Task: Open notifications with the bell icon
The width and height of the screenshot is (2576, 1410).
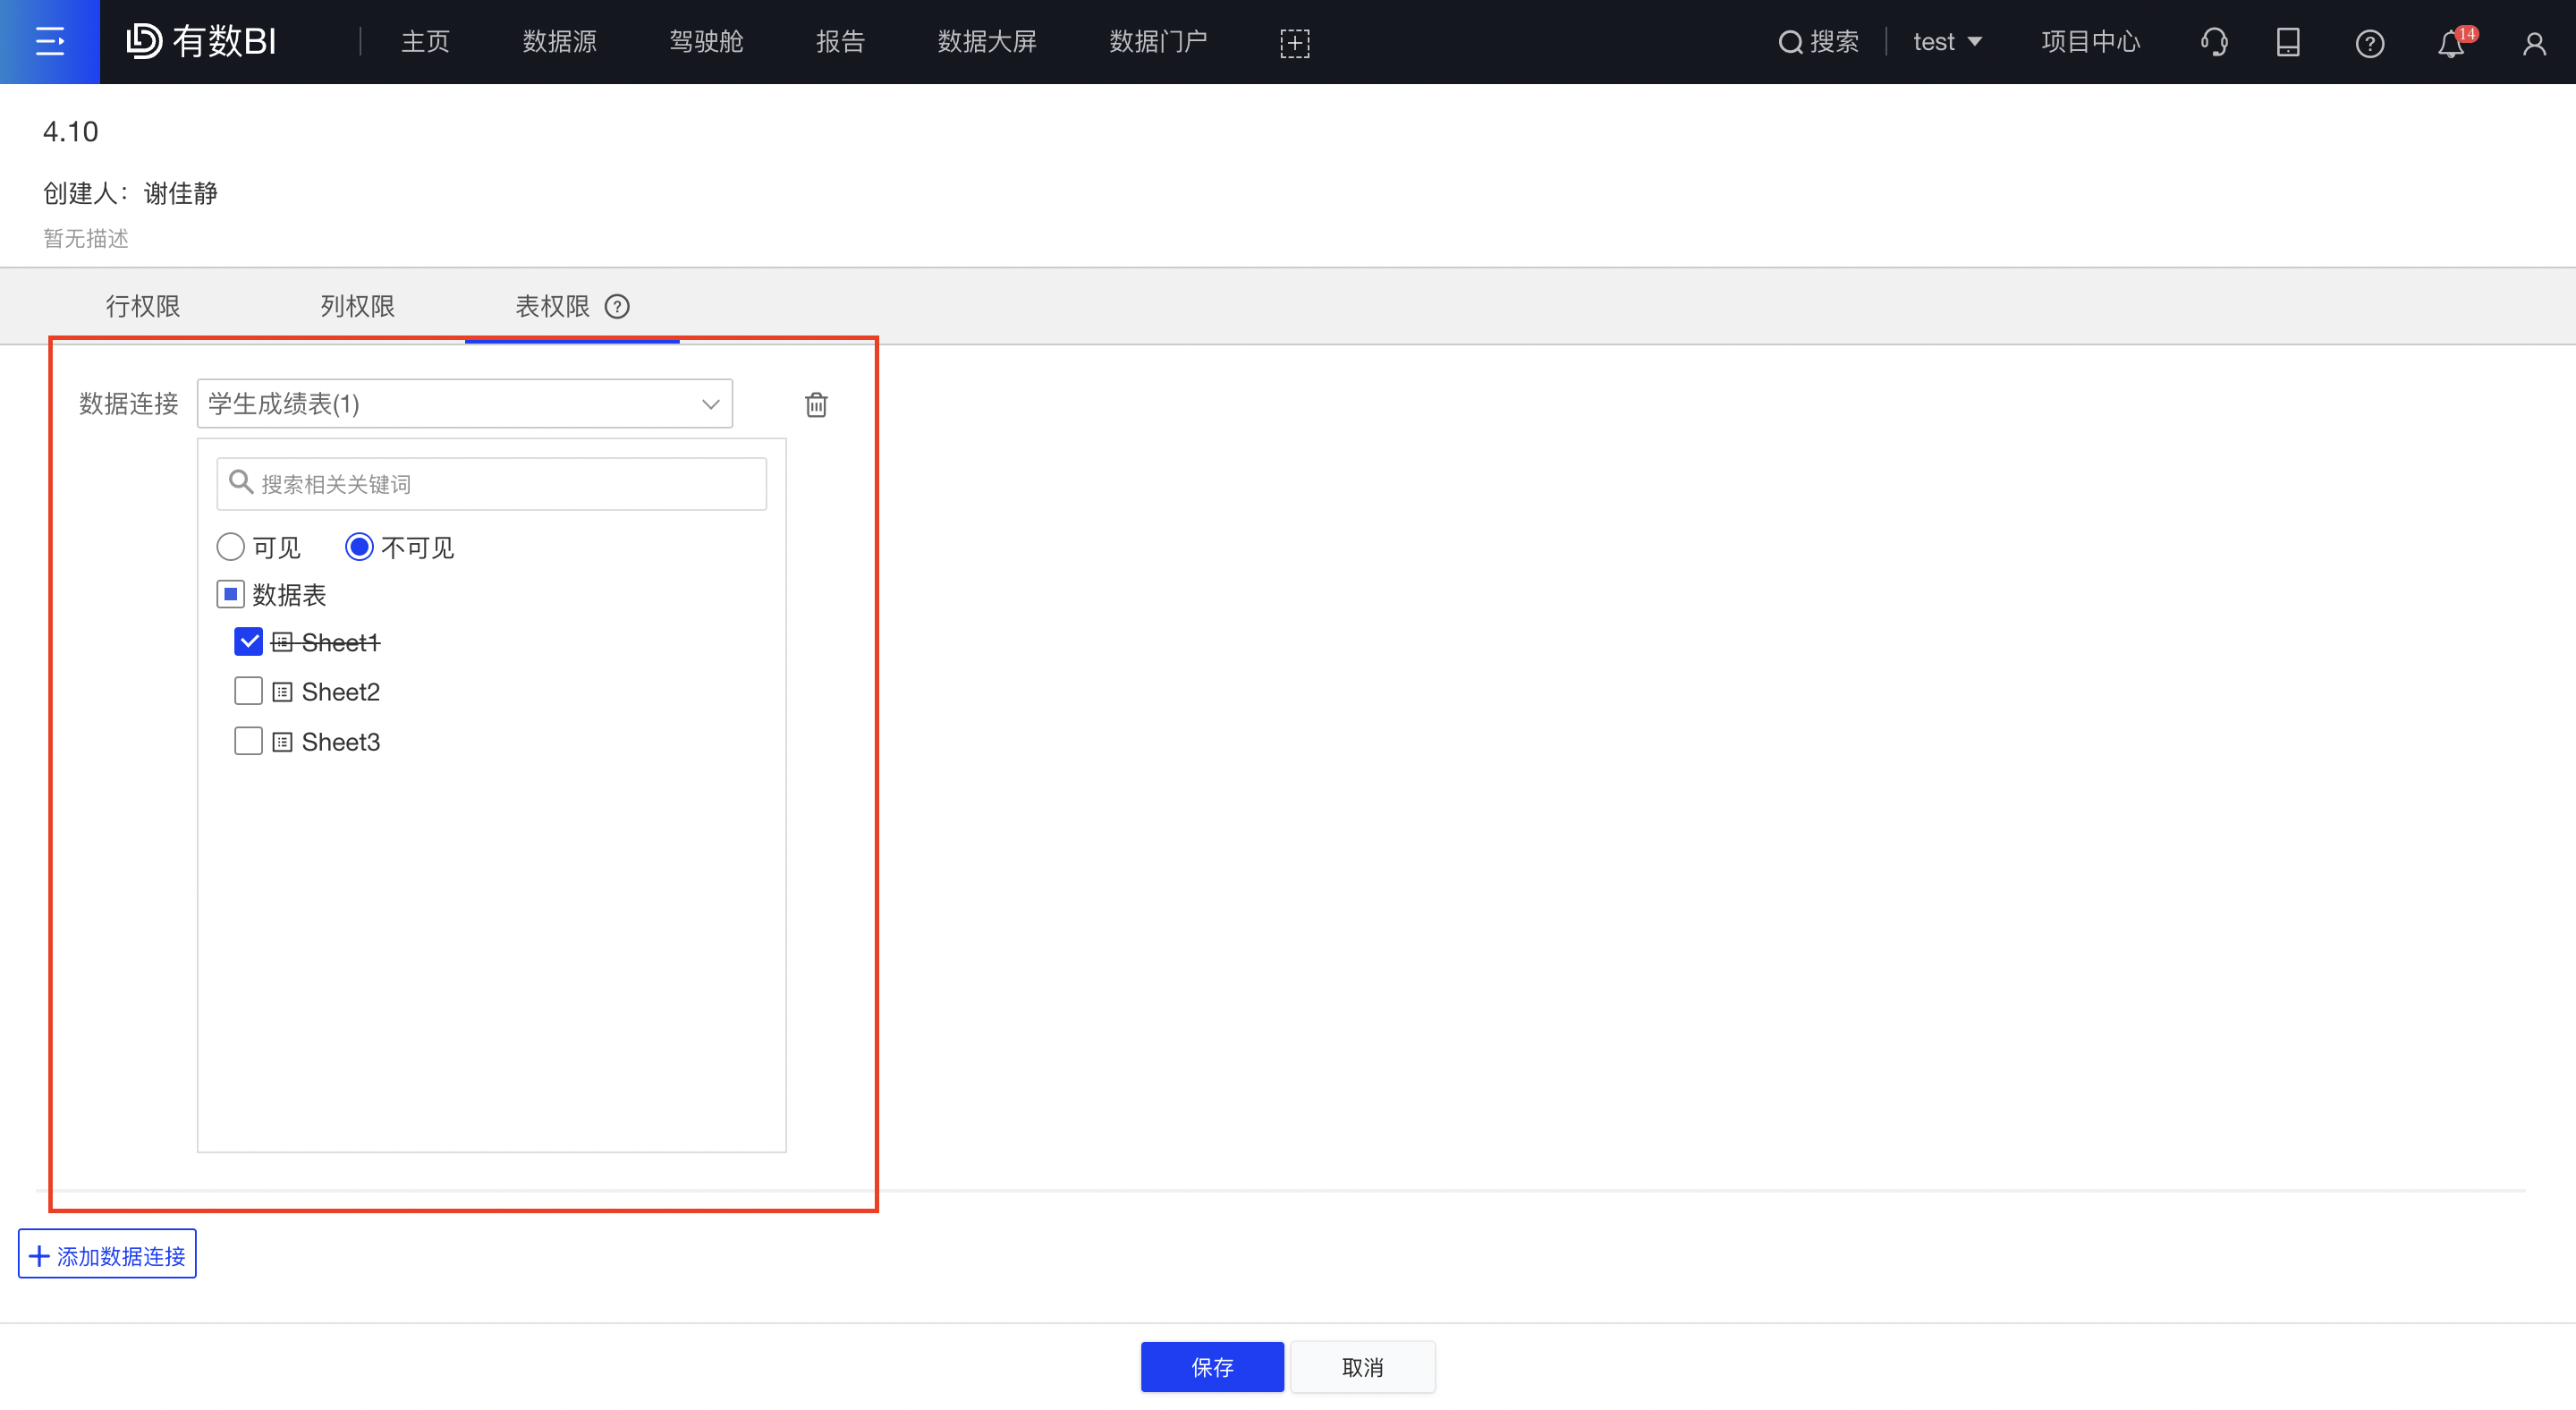Action: pyautogui.click(x=2450, y=43)
